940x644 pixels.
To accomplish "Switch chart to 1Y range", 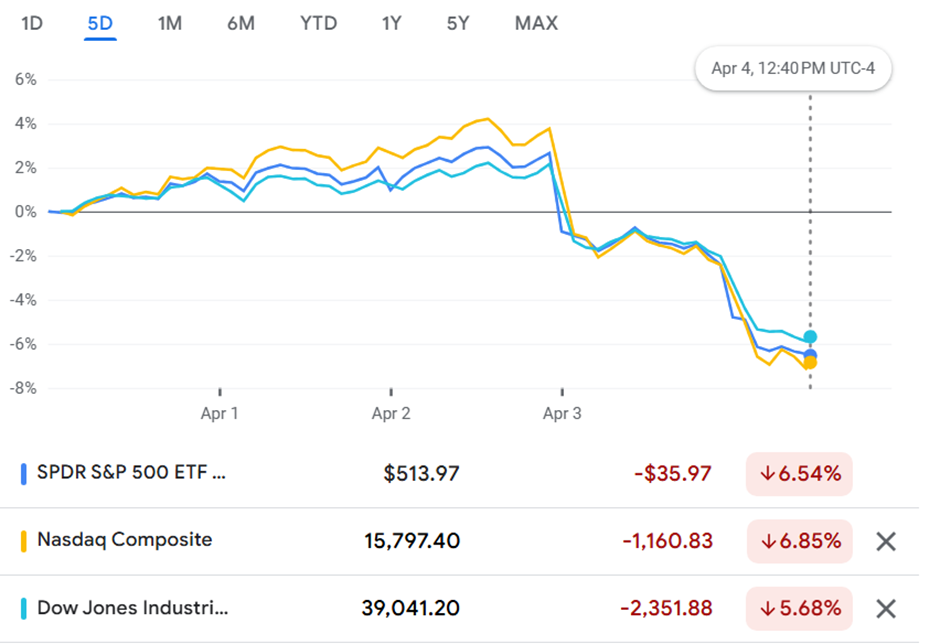I will (x=391, y=23).
